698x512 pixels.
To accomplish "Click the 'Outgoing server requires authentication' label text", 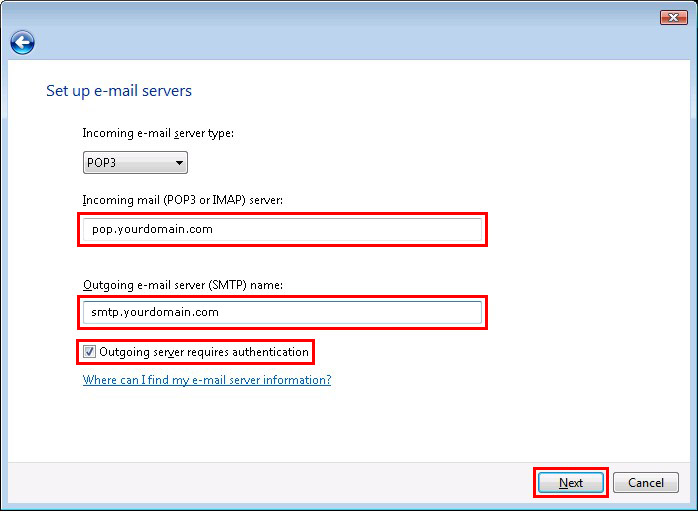I will [203, 352].
